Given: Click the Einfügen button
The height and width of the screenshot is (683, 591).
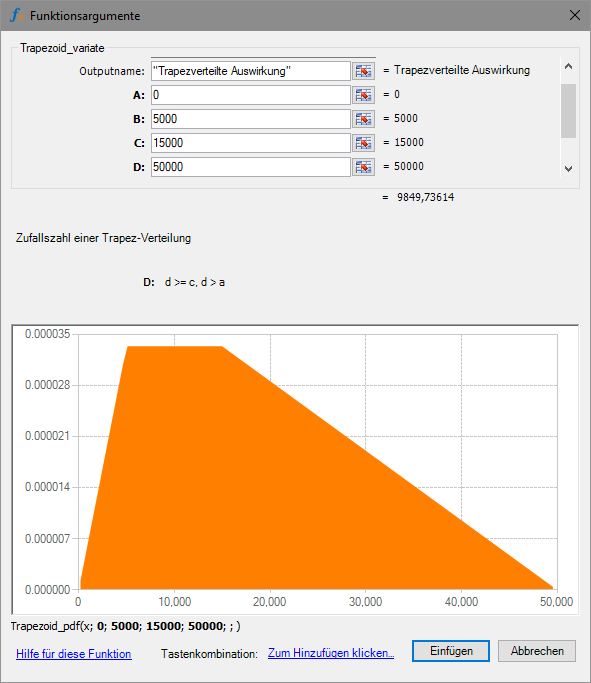Looking at the screenshot, I should tap(451, 651).
